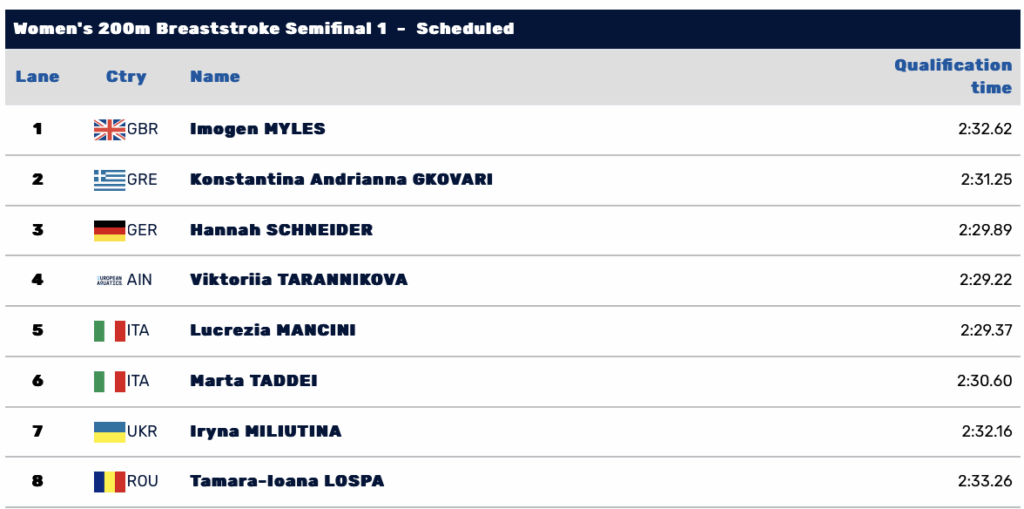Click the Ukraine flag icon
The width and height of the screenshot is (1024, 509).
click(109, 431)
